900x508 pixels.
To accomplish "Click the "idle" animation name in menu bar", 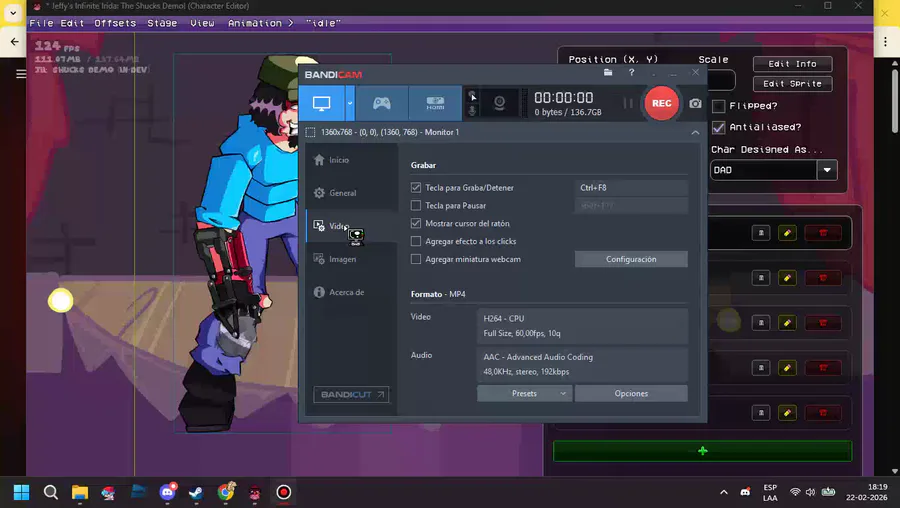I will point(323,24).
